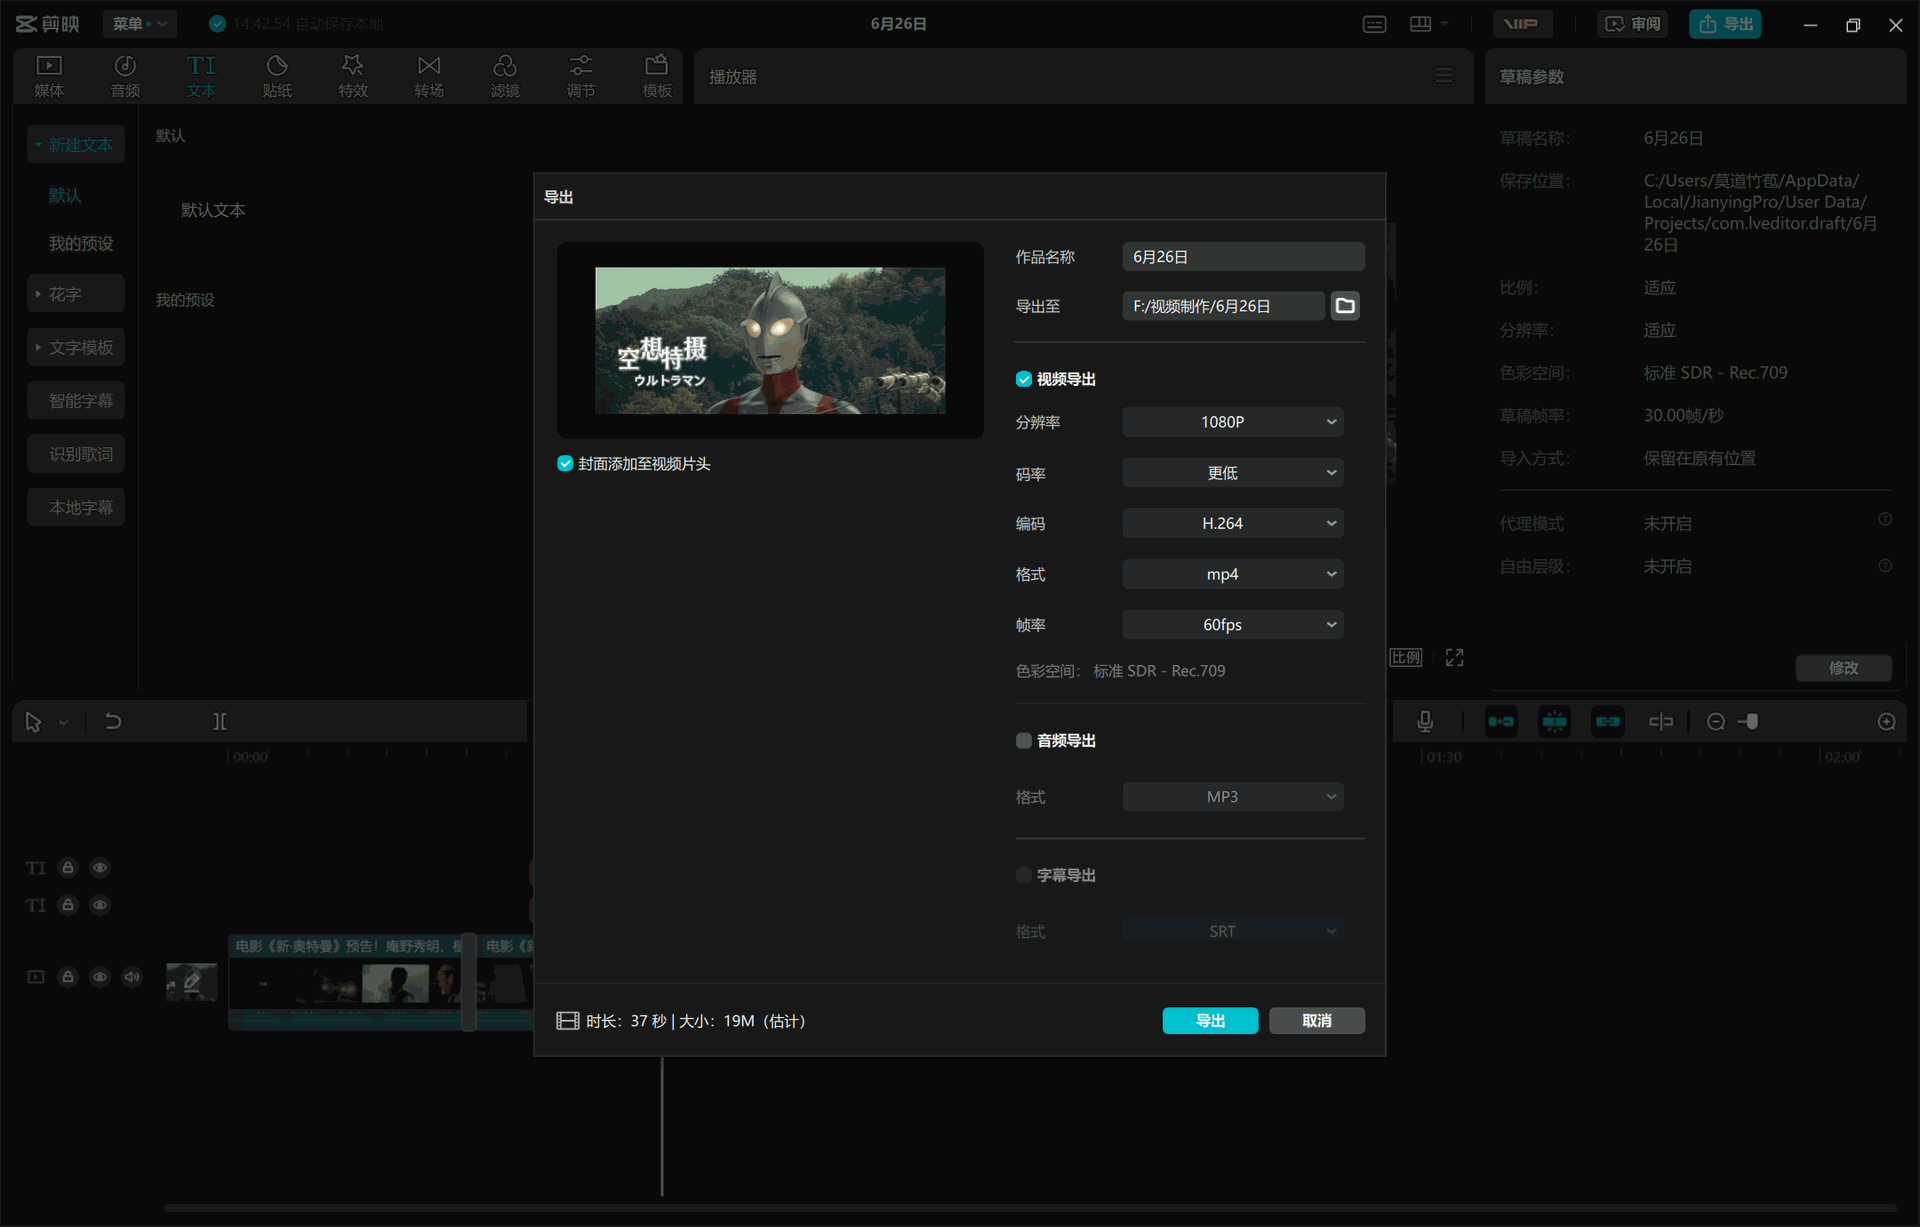This screenshot has height=1227, width=1920.
Task: Open the audio format MP3 dropdown
Action: tap(1232, 797)
